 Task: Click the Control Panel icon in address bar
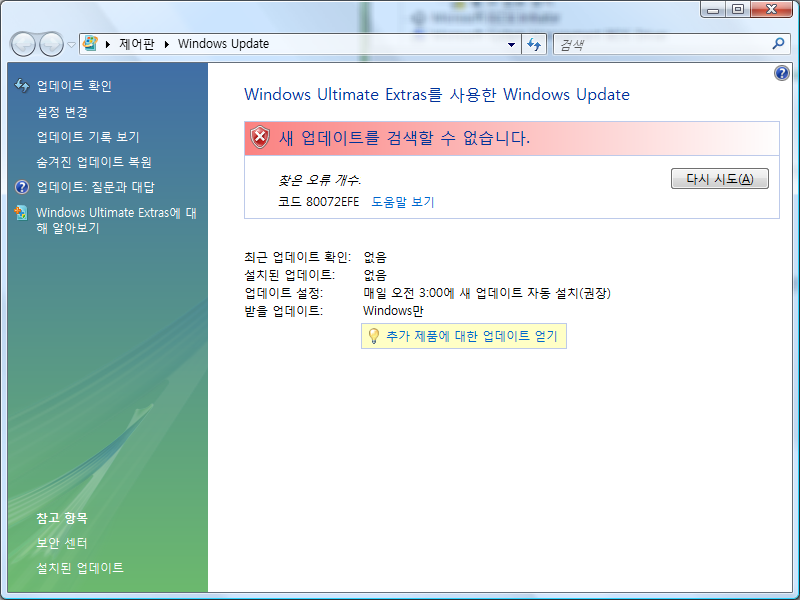point(90,43)
